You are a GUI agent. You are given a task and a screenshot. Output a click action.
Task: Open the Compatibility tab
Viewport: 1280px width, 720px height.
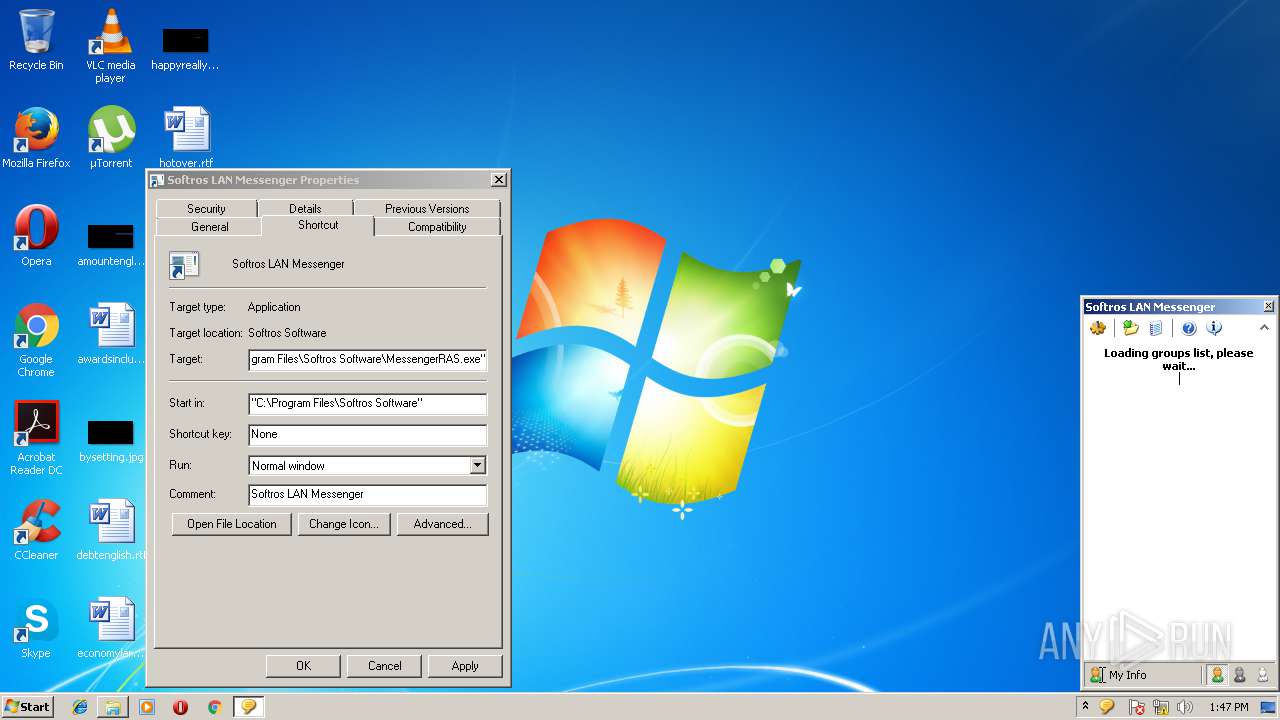point(437,227)
